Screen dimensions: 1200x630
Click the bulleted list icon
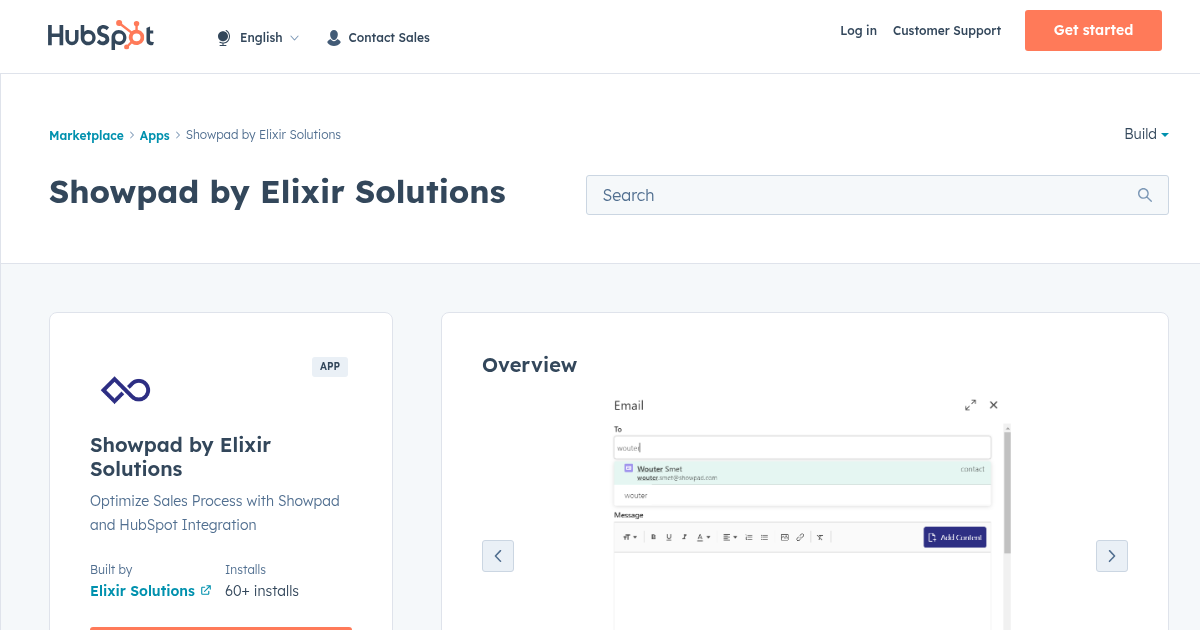pos(763,537)
